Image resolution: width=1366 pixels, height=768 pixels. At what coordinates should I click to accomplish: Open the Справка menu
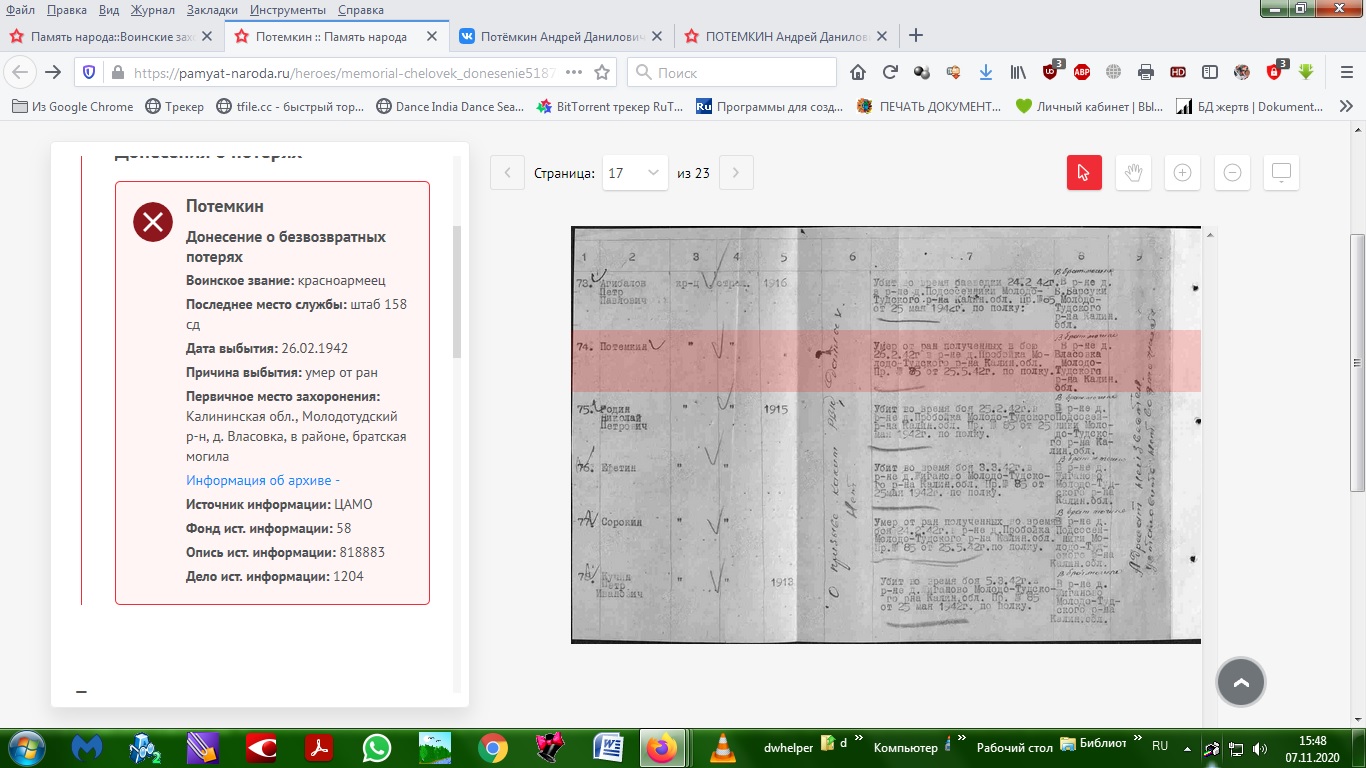point(361,10)
